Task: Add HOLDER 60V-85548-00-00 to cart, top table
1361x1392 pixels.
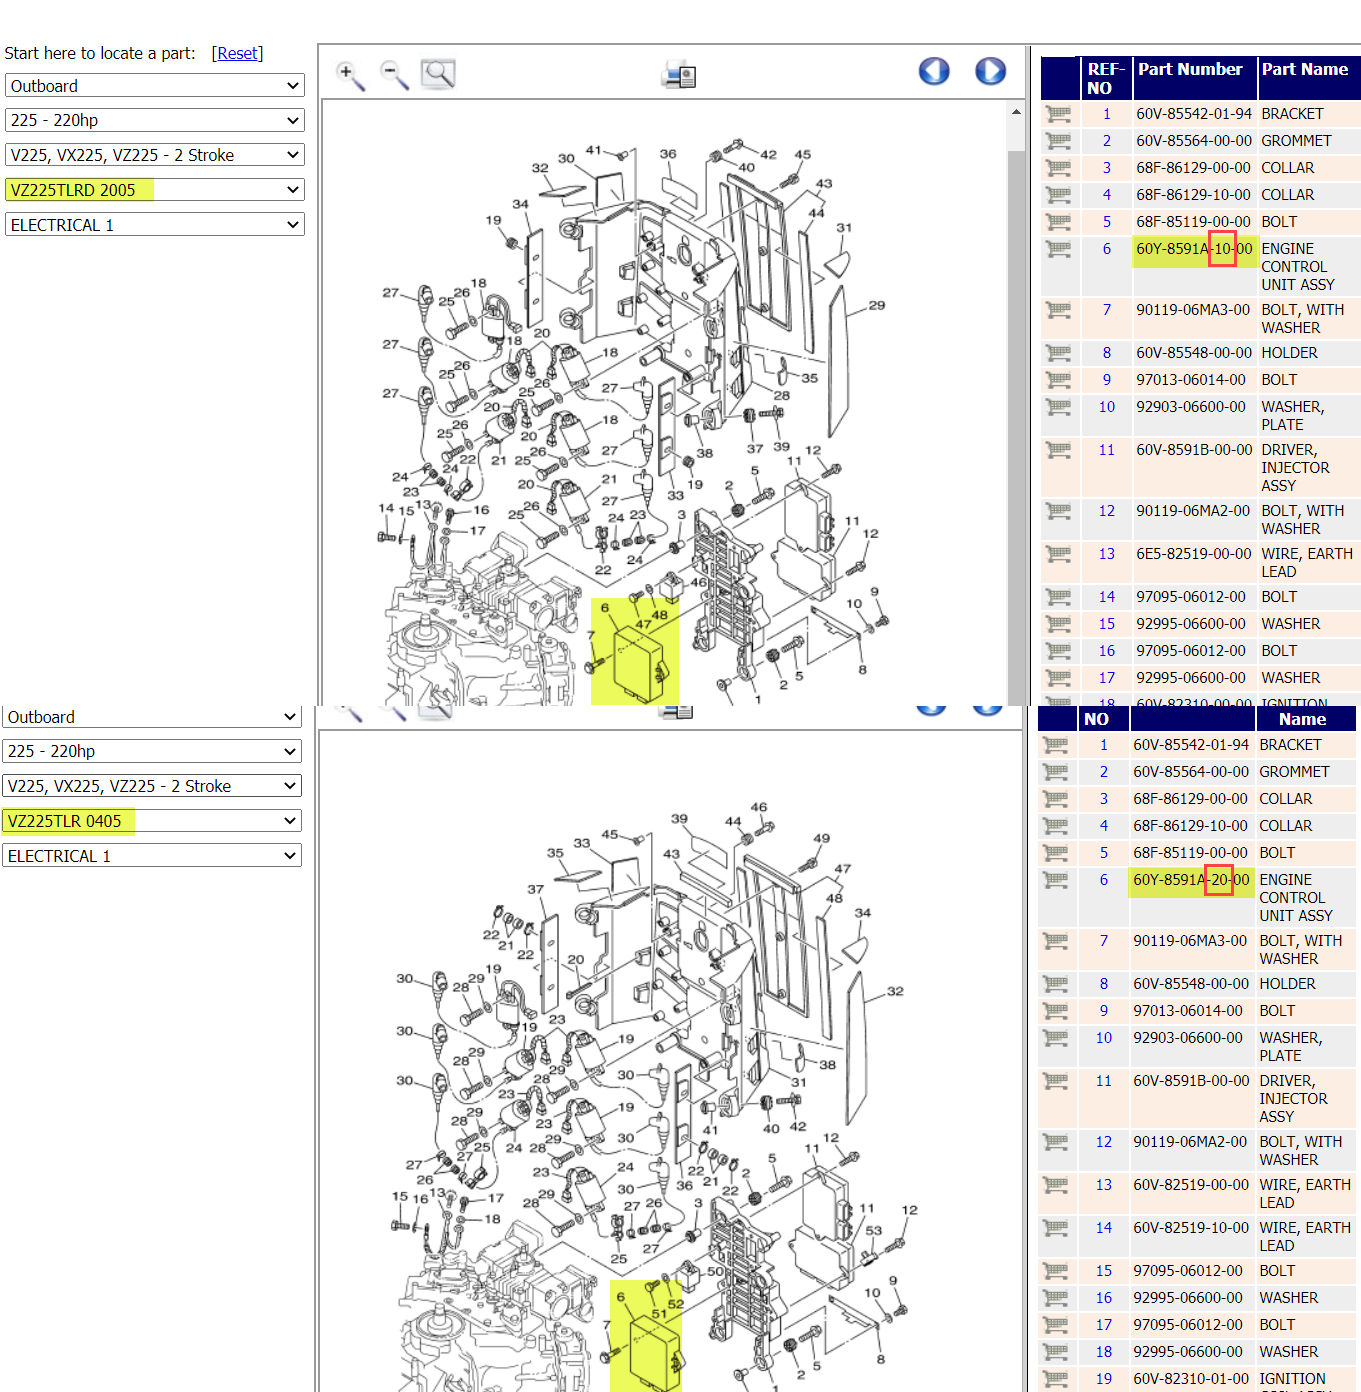Action: (1058, 353)
